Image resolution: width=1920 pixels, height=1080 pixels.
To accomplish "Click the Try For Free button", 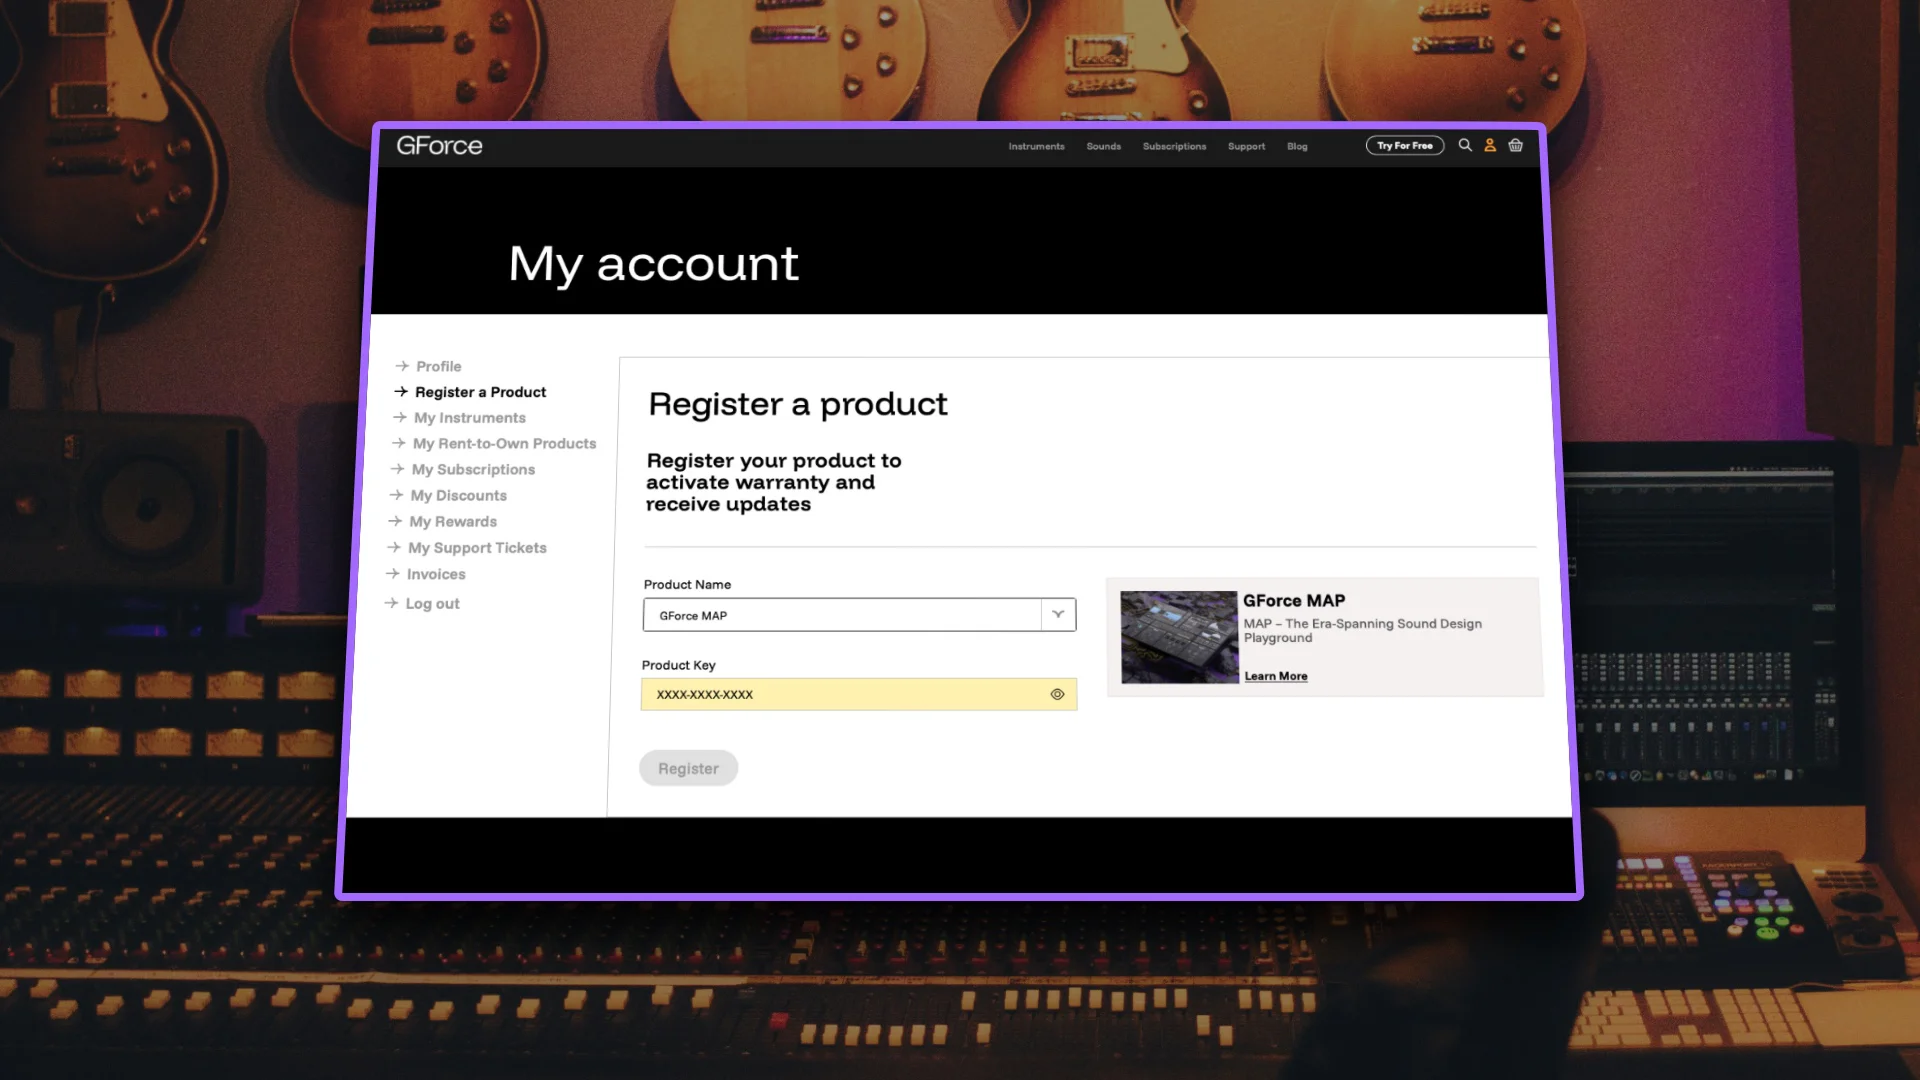I will pyautogui.click(x=1405, y=145).
